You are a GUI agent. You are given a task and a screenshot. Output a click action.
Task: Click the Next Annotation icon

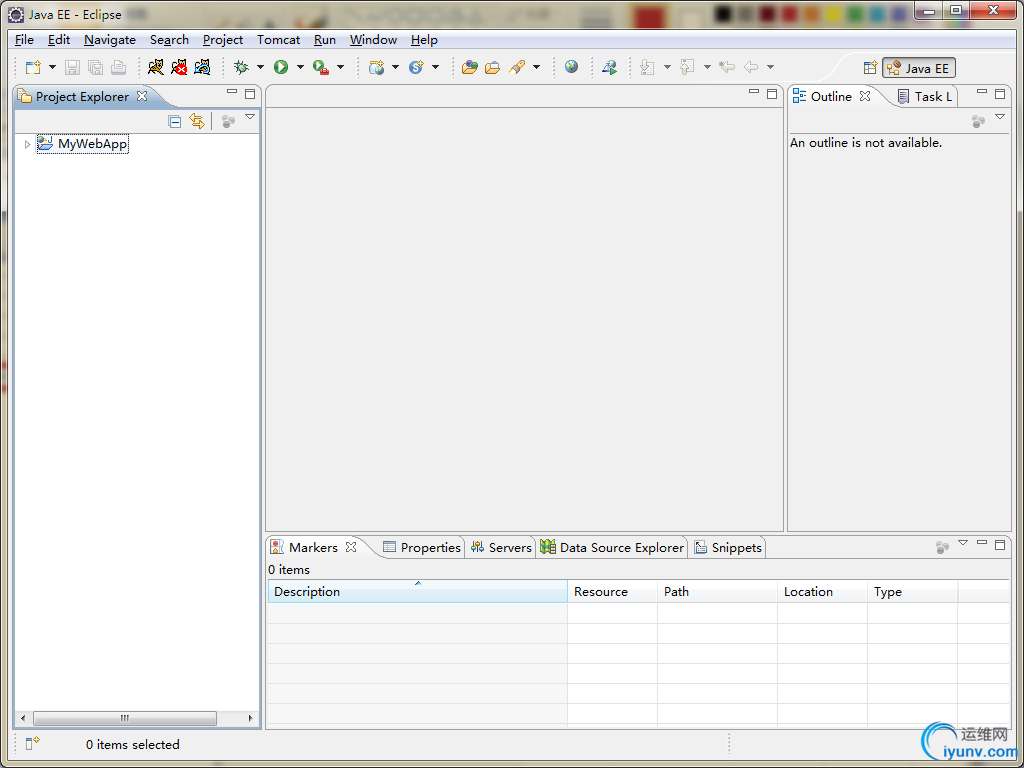pyautogui.click(x=648, y=67)
